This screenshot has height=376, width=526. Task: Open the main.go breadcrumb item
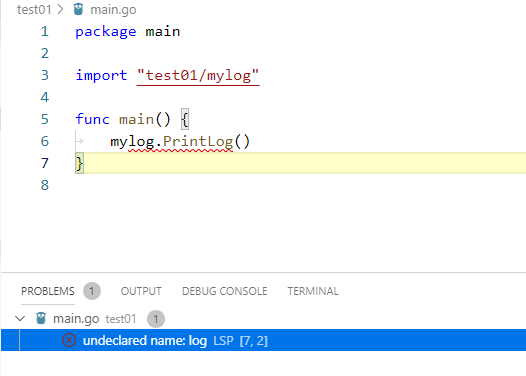pyautogui.click(x=113, y=10)
